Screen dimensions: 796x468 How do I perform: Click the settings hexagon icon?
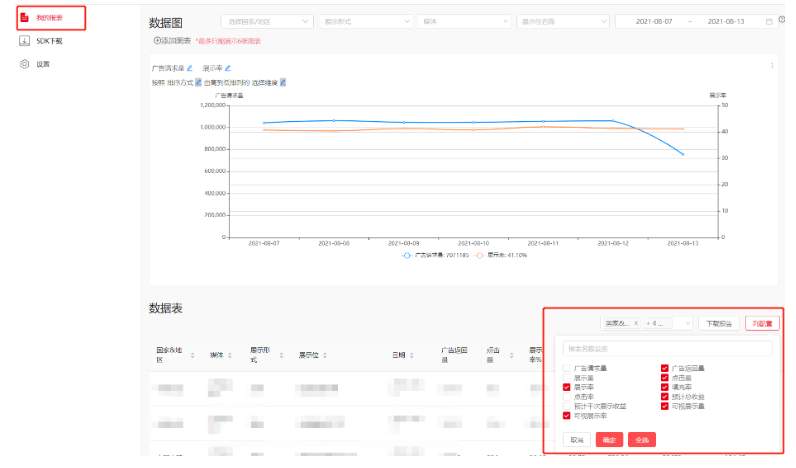(24, 64)
